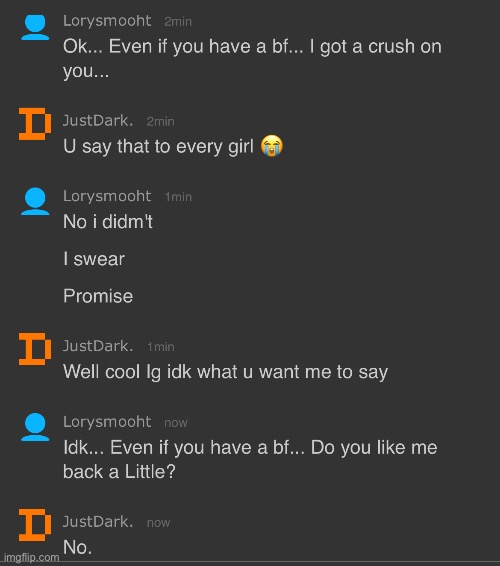The height and width of the screenshot is (566, 500).
Task: Select JustDark's avatar on 'Well cool Ig' message
Action: click(x=35, y=349)
